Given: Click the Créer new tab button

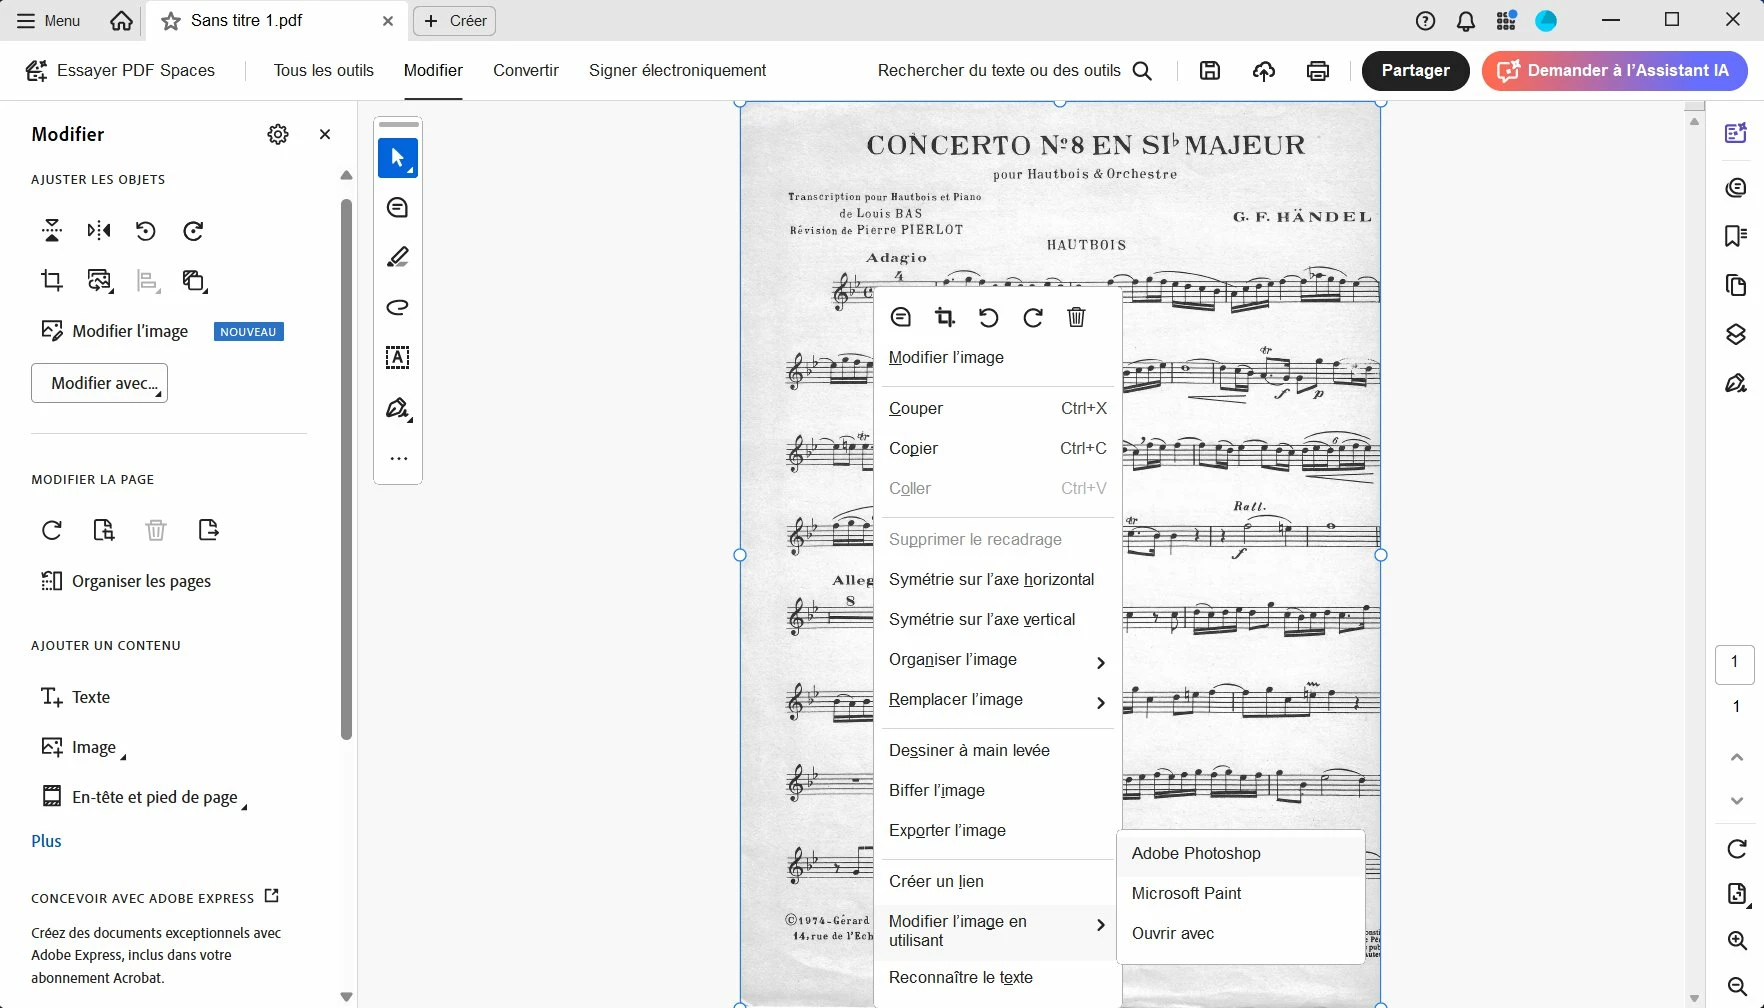Looking at the screenshot, I should click(455, 21).
